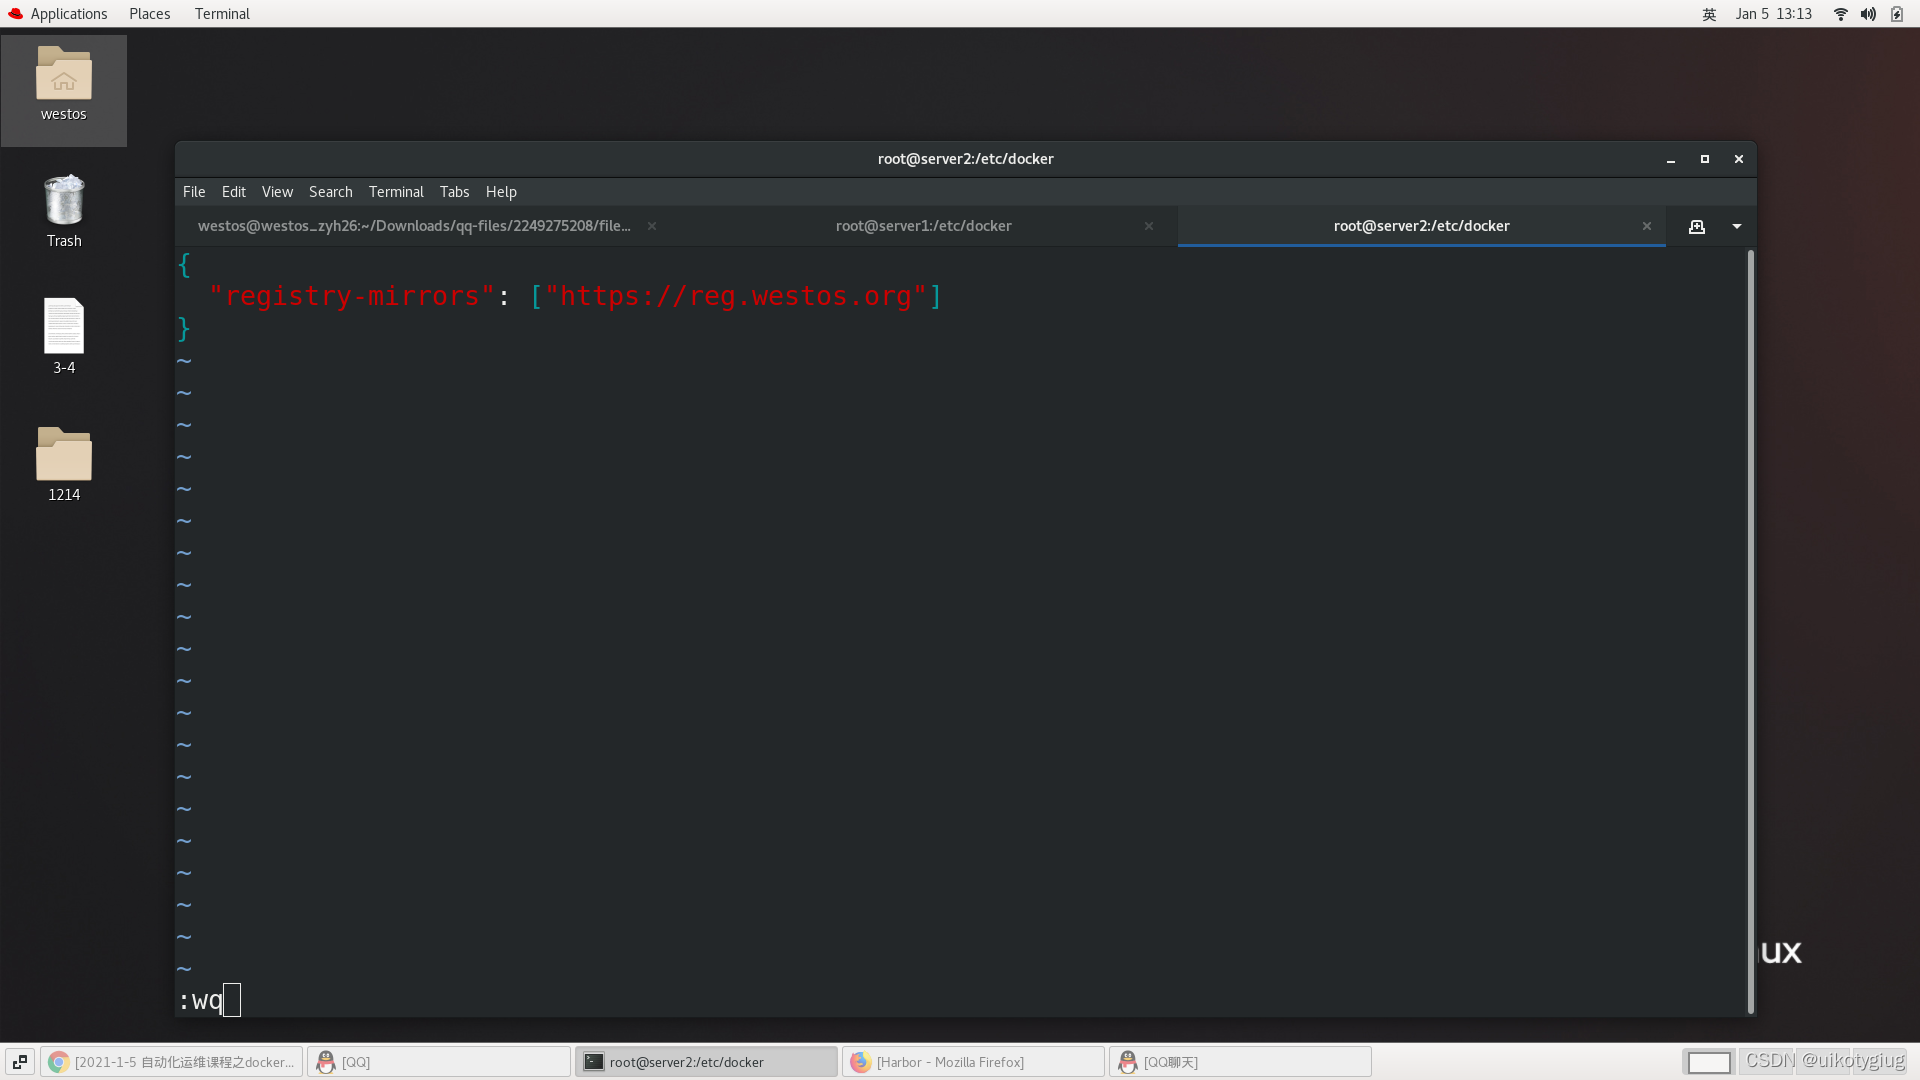The width and height of the screenshot is (1920, 1080).
Task: Open Search menu in terminal
Action: pyautogui.click(x=330, y=191)
